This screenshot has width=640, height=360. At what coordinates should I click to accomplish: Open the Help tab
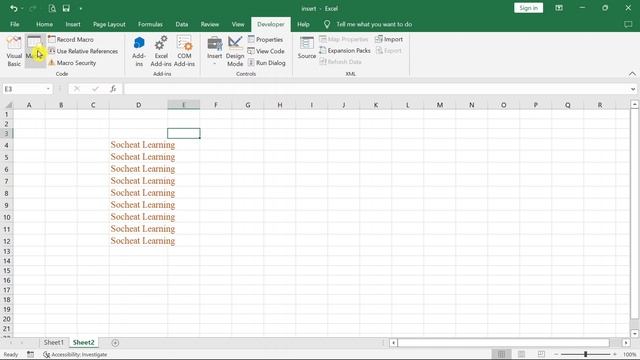pos(303,24)
